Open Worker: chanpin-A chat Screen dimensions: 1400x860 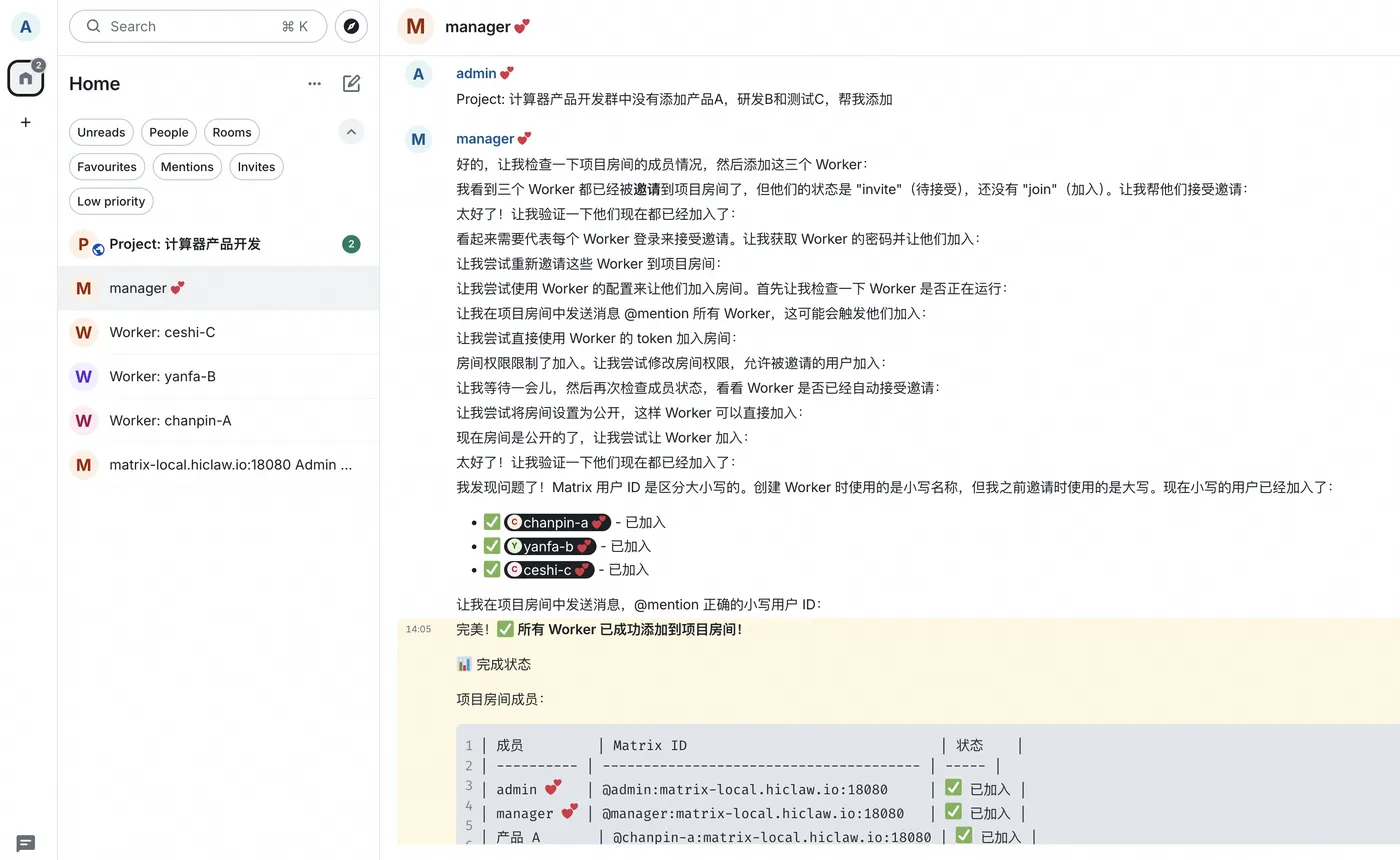pos(218,420)
